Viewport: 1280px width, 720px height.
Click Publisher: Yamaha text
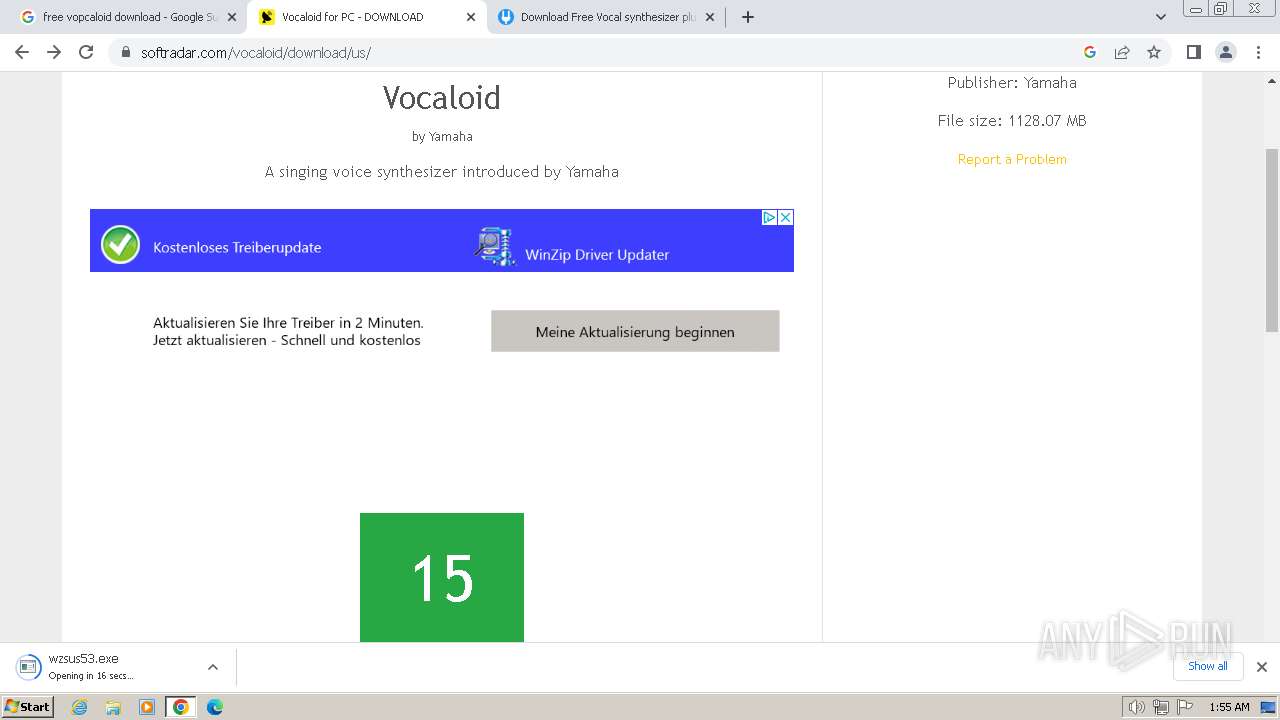[x=1012, y=83]
